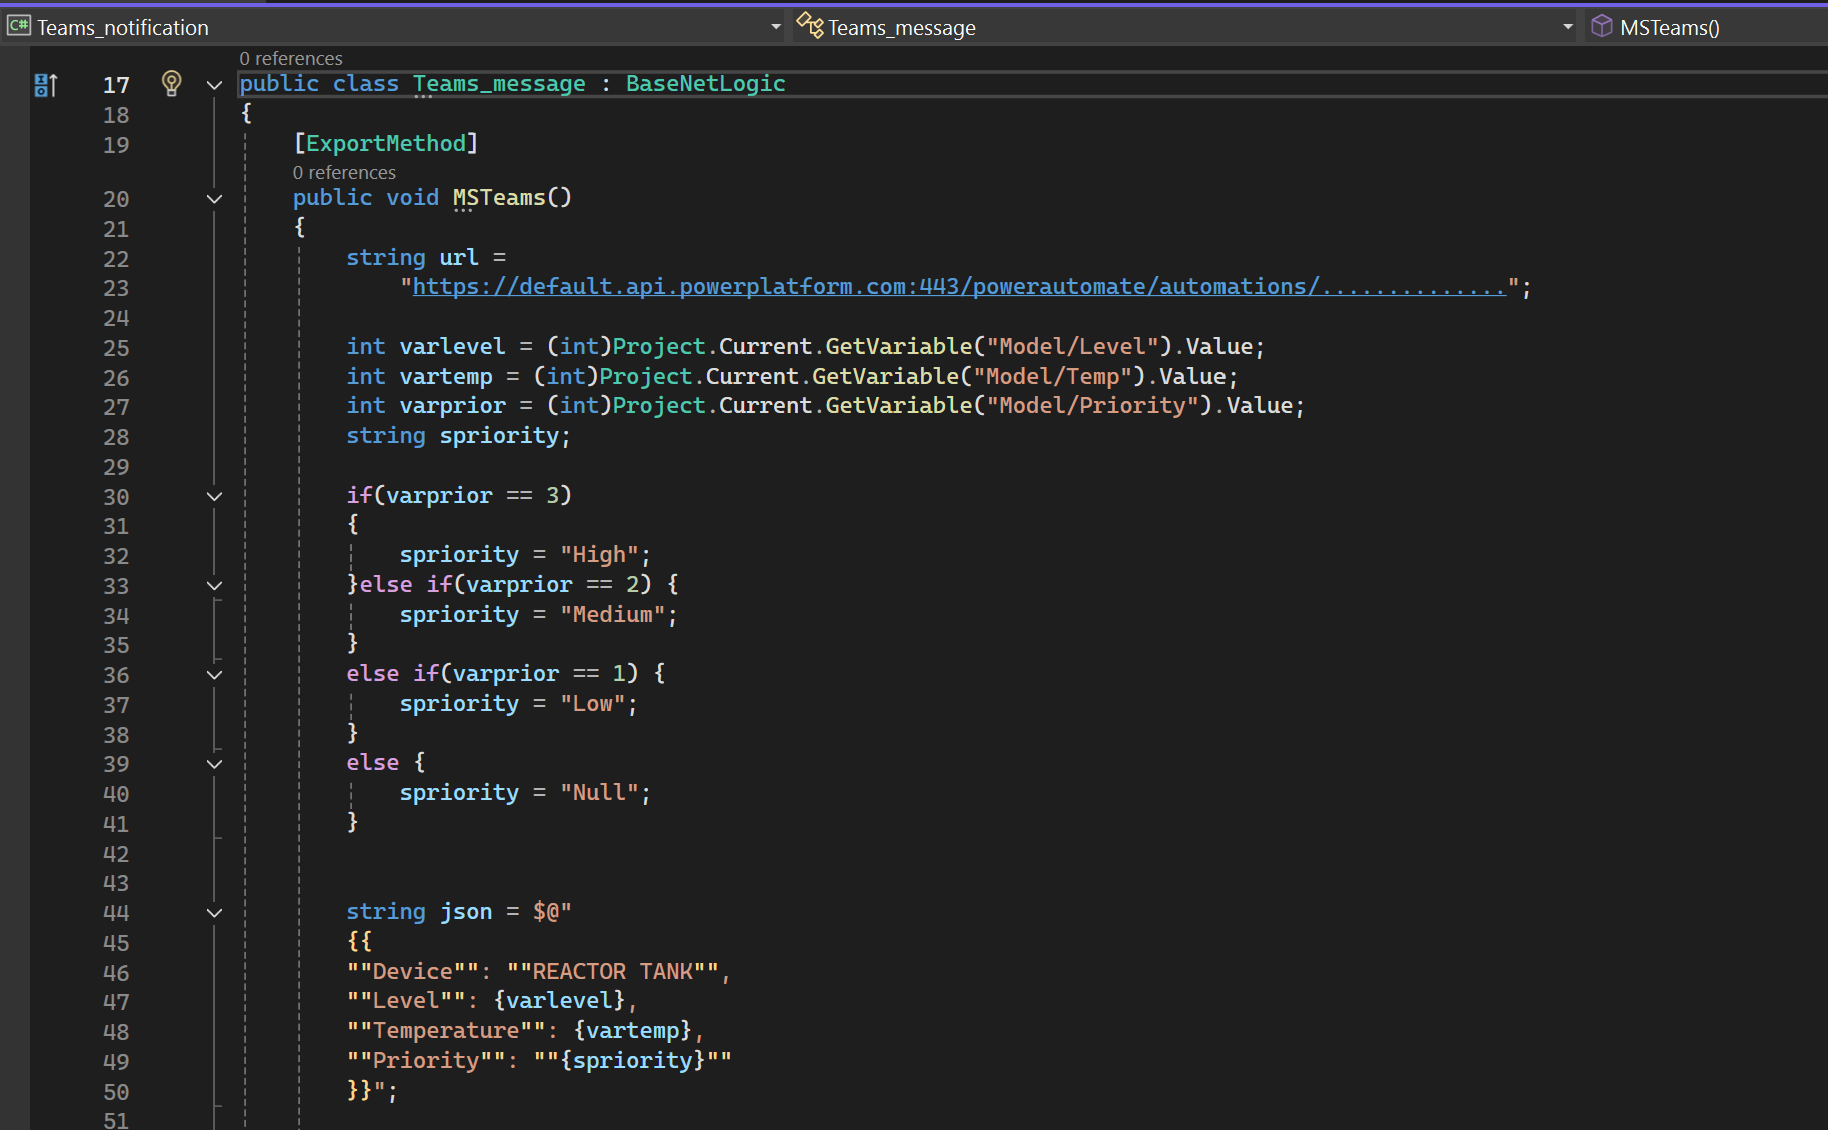
Task: Click 'string spriority;' declaration on line 28
Action: click(x=458, y=435)
